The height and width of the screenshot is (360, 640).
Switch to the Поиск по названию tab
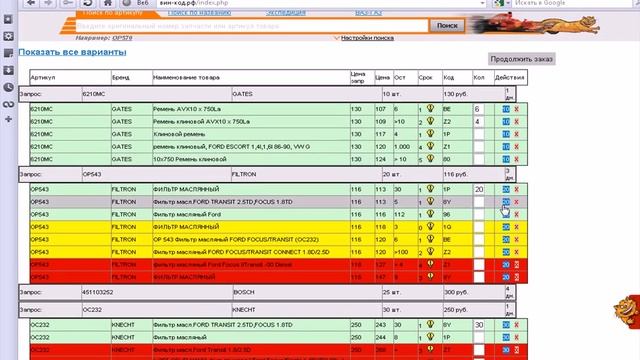pos(199,13)
